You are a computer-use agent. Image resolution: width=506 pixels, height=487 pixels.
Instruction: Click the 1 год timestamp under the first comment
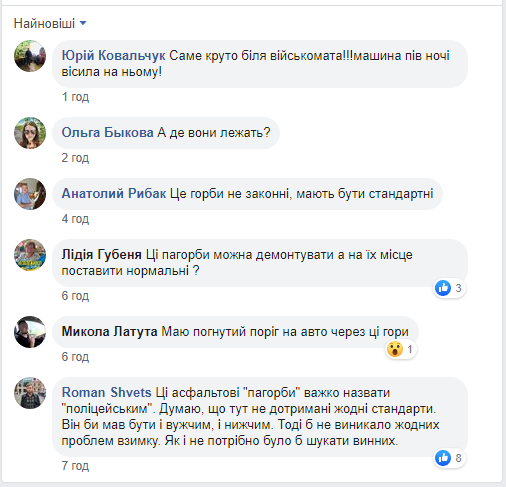click(x=75, y=97)
